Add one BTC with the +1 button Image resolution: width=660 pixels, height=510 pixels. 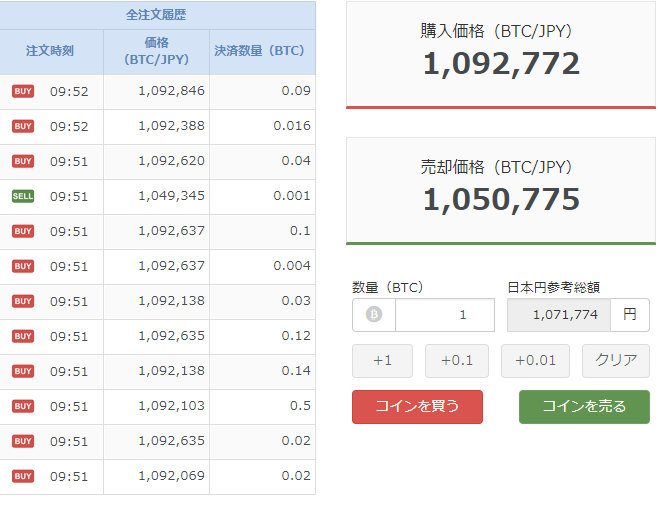pos(382,361)
